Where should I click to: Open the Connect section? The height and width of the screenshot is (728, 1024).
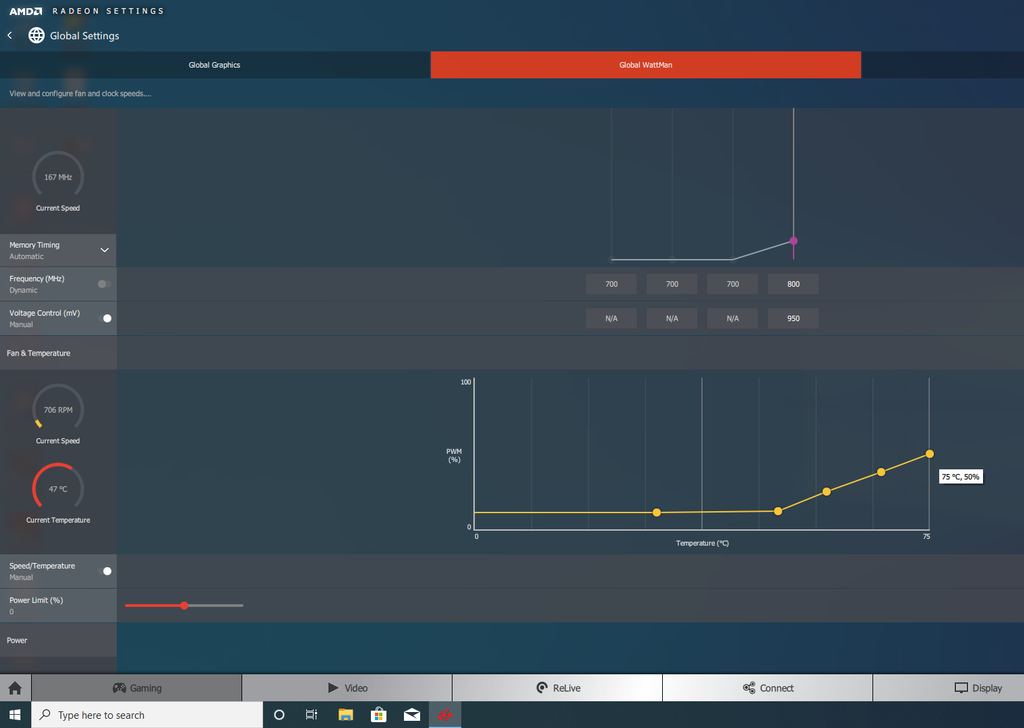point(767,688)
